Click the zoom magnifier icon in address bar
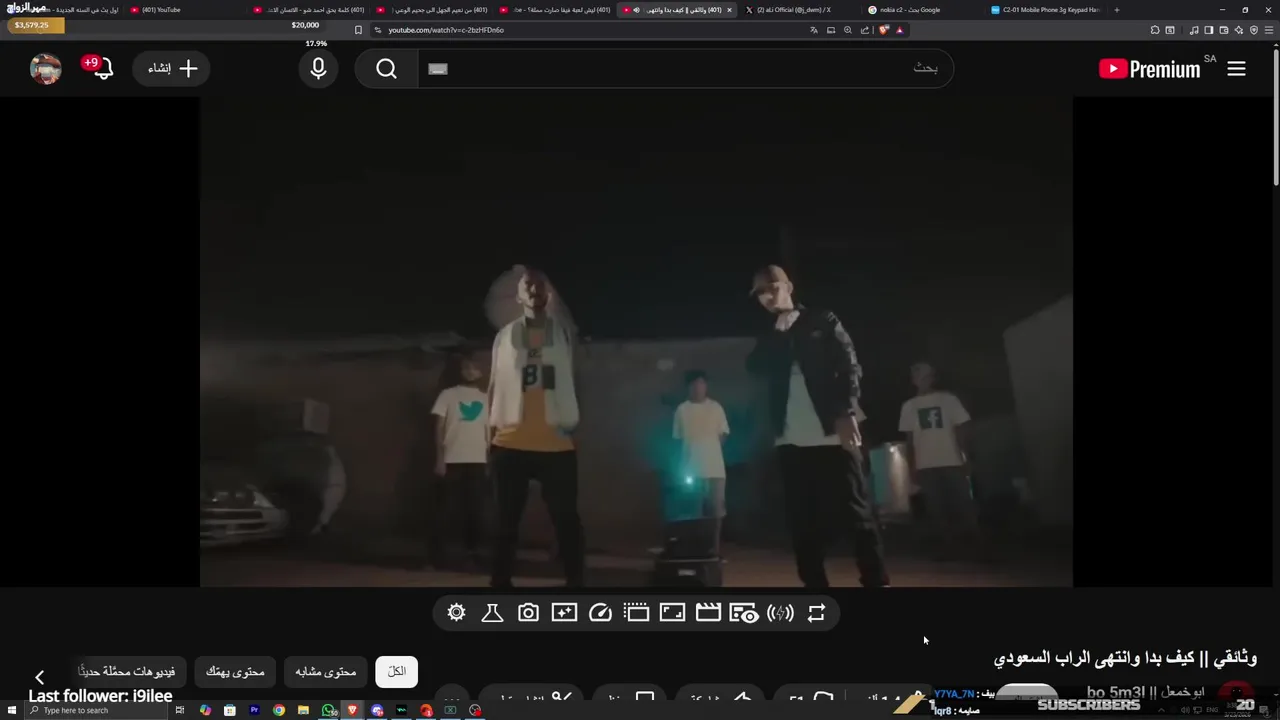 point(848,30)
